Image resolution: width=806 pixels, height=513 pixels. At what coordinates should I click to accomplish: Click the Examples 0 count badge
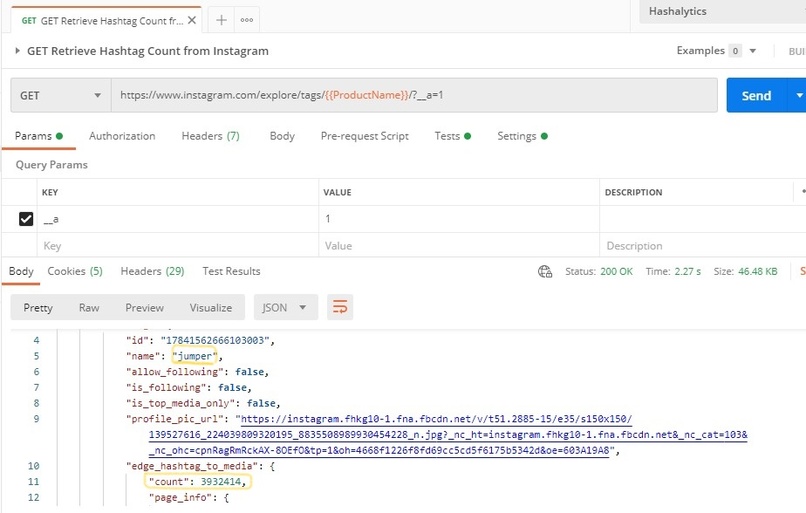736,51
